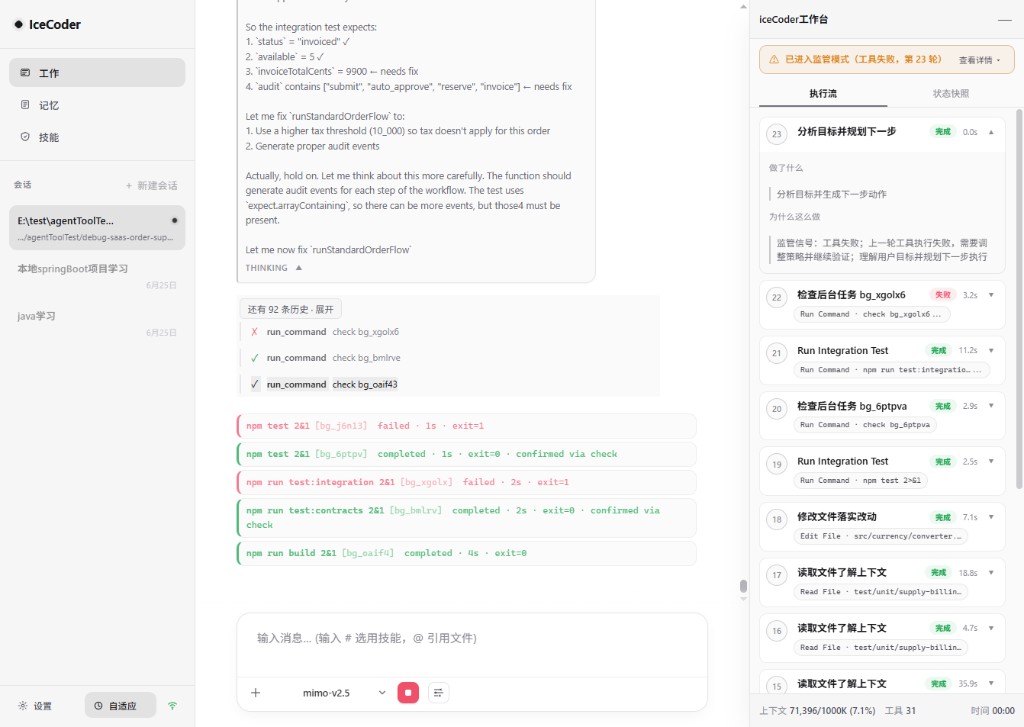The image size is (1024, 727).
Task: Click the 工作 sidebar icon
Action: pyautogui.click(x=25, y=73)
